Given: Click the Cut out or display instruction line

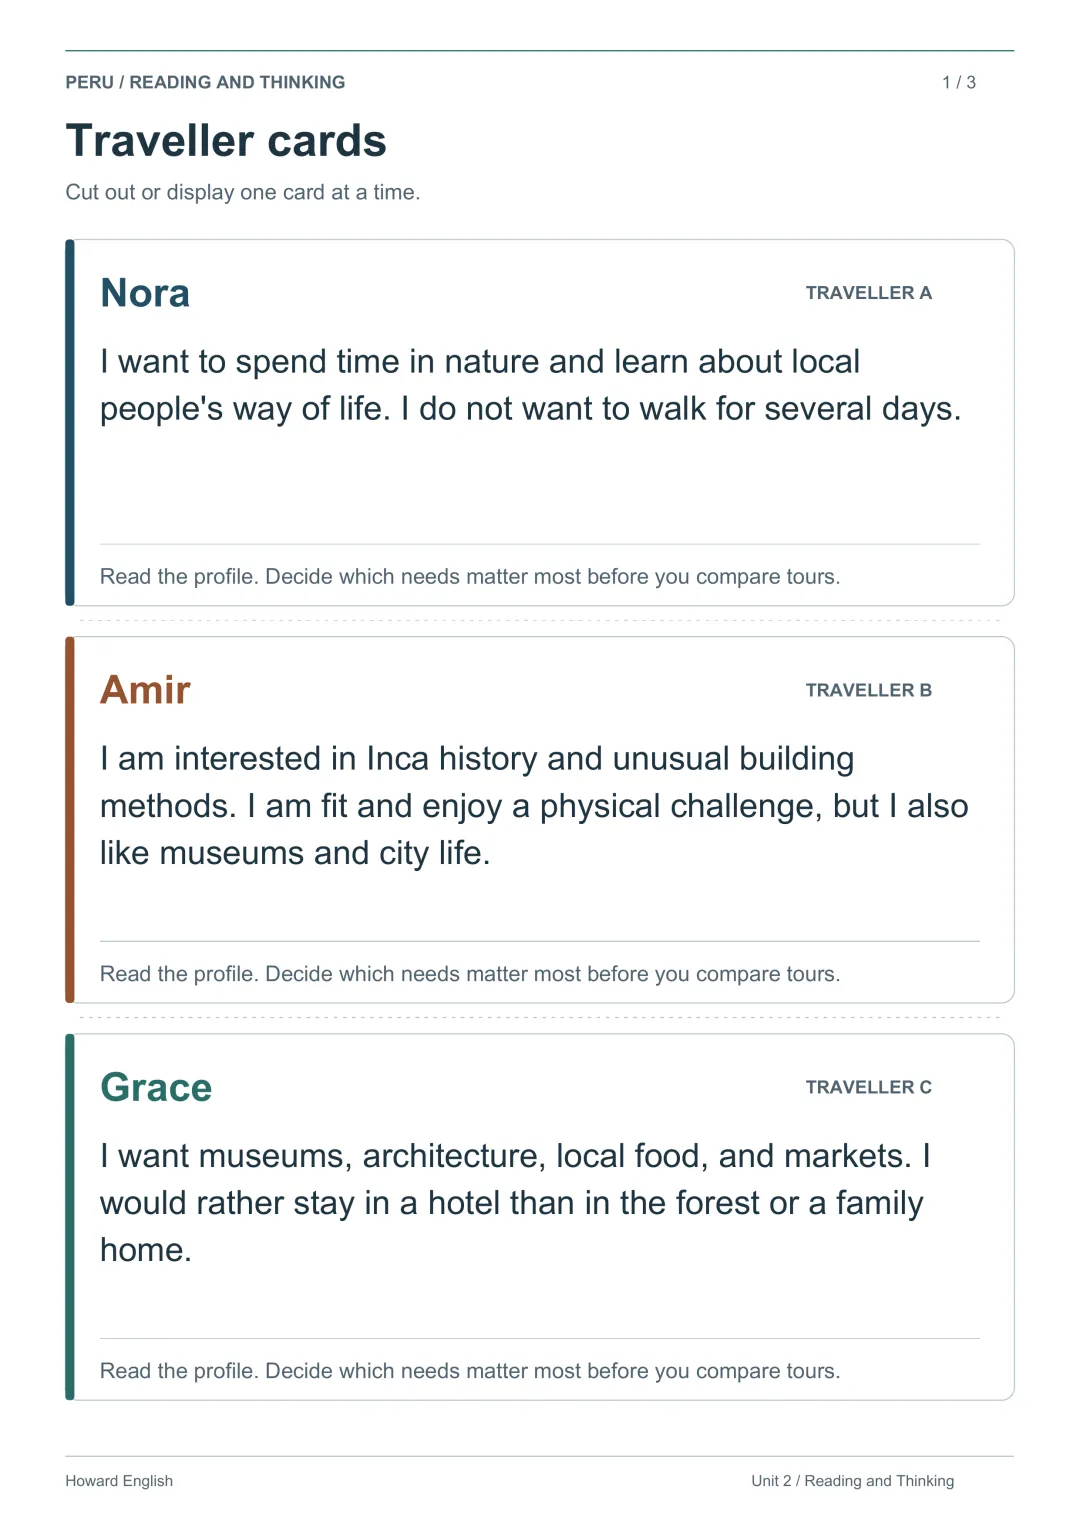Looking at the screenshot, I should pyautogui.click(x=243, y=192).
